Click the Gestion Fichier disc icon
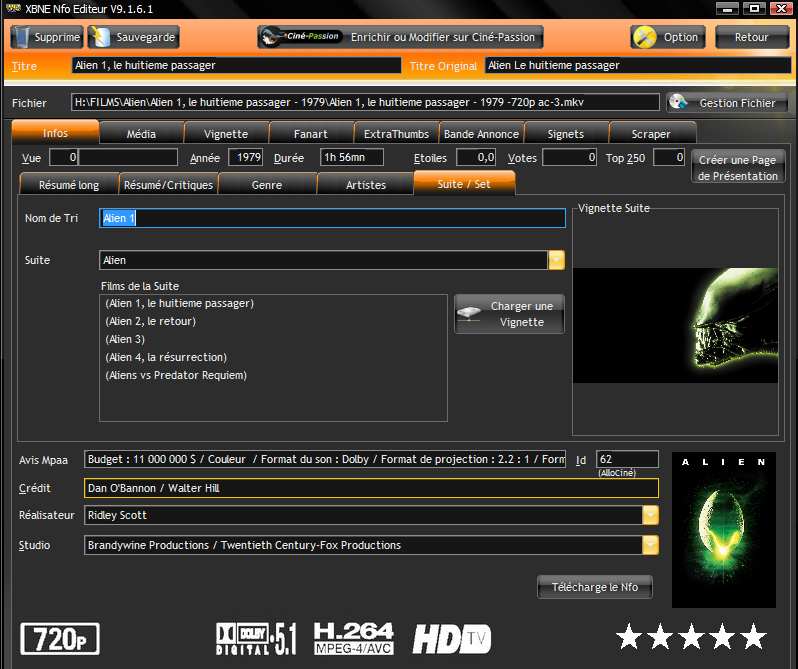 [678, 102]
